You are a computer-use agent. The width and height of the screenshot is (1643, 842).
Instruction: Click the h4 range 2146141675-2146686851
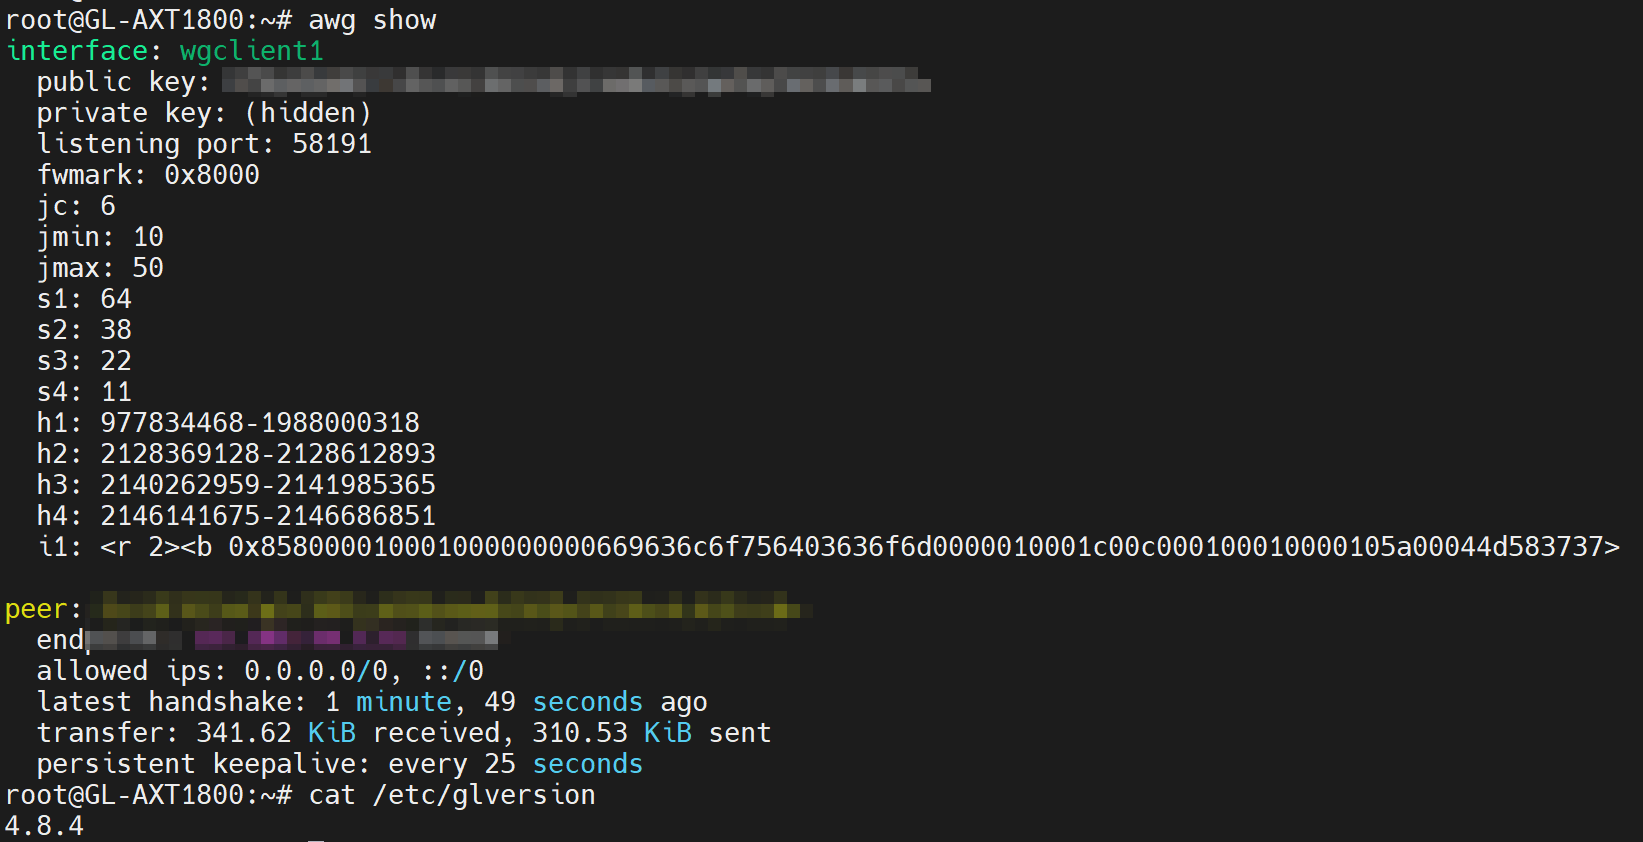coord(267,516)
